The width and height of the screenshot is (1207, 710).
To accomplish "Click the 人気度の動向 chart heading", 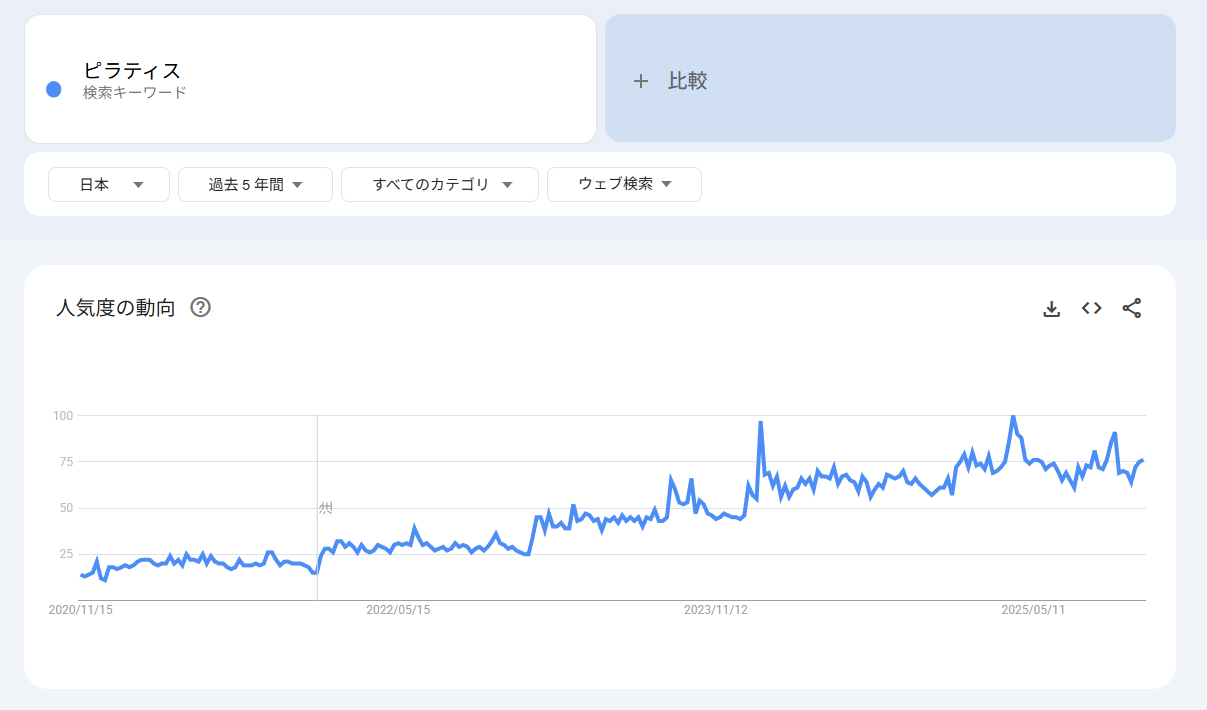I will tap(116, 308).
